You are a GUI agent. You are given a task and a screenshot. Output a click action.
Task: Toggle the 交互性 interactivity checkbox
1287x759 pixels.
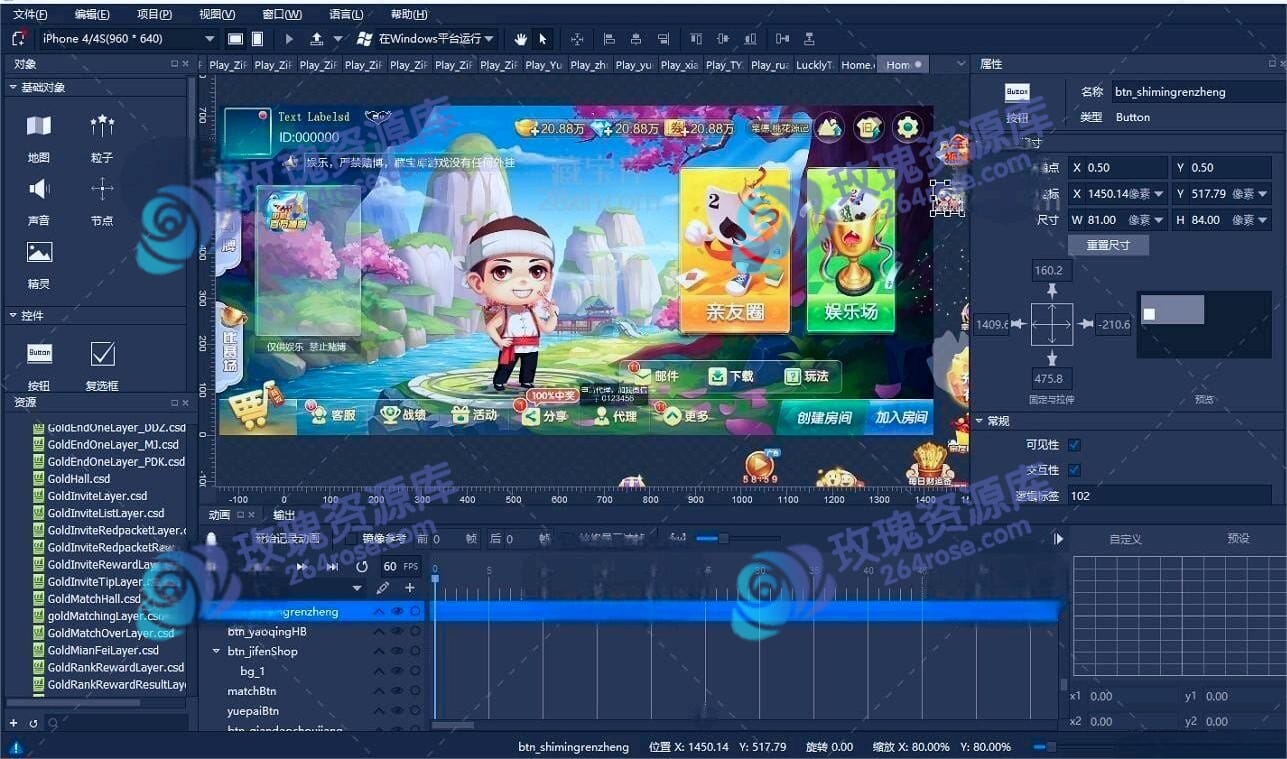coord(1074,470)
